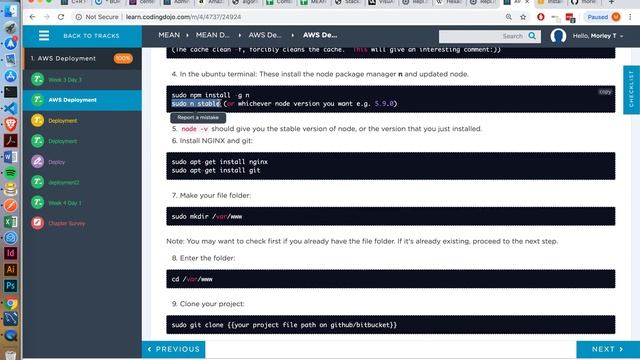640x360 pixels.
Task: Copy the npm install code block
Action: tap(604, 92)
